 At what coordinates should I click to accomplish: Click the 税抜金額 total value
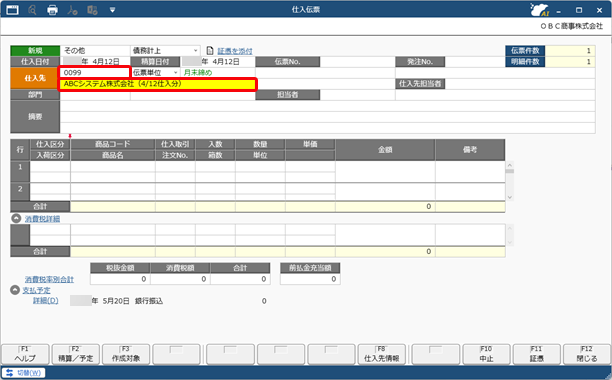[120, 279]
